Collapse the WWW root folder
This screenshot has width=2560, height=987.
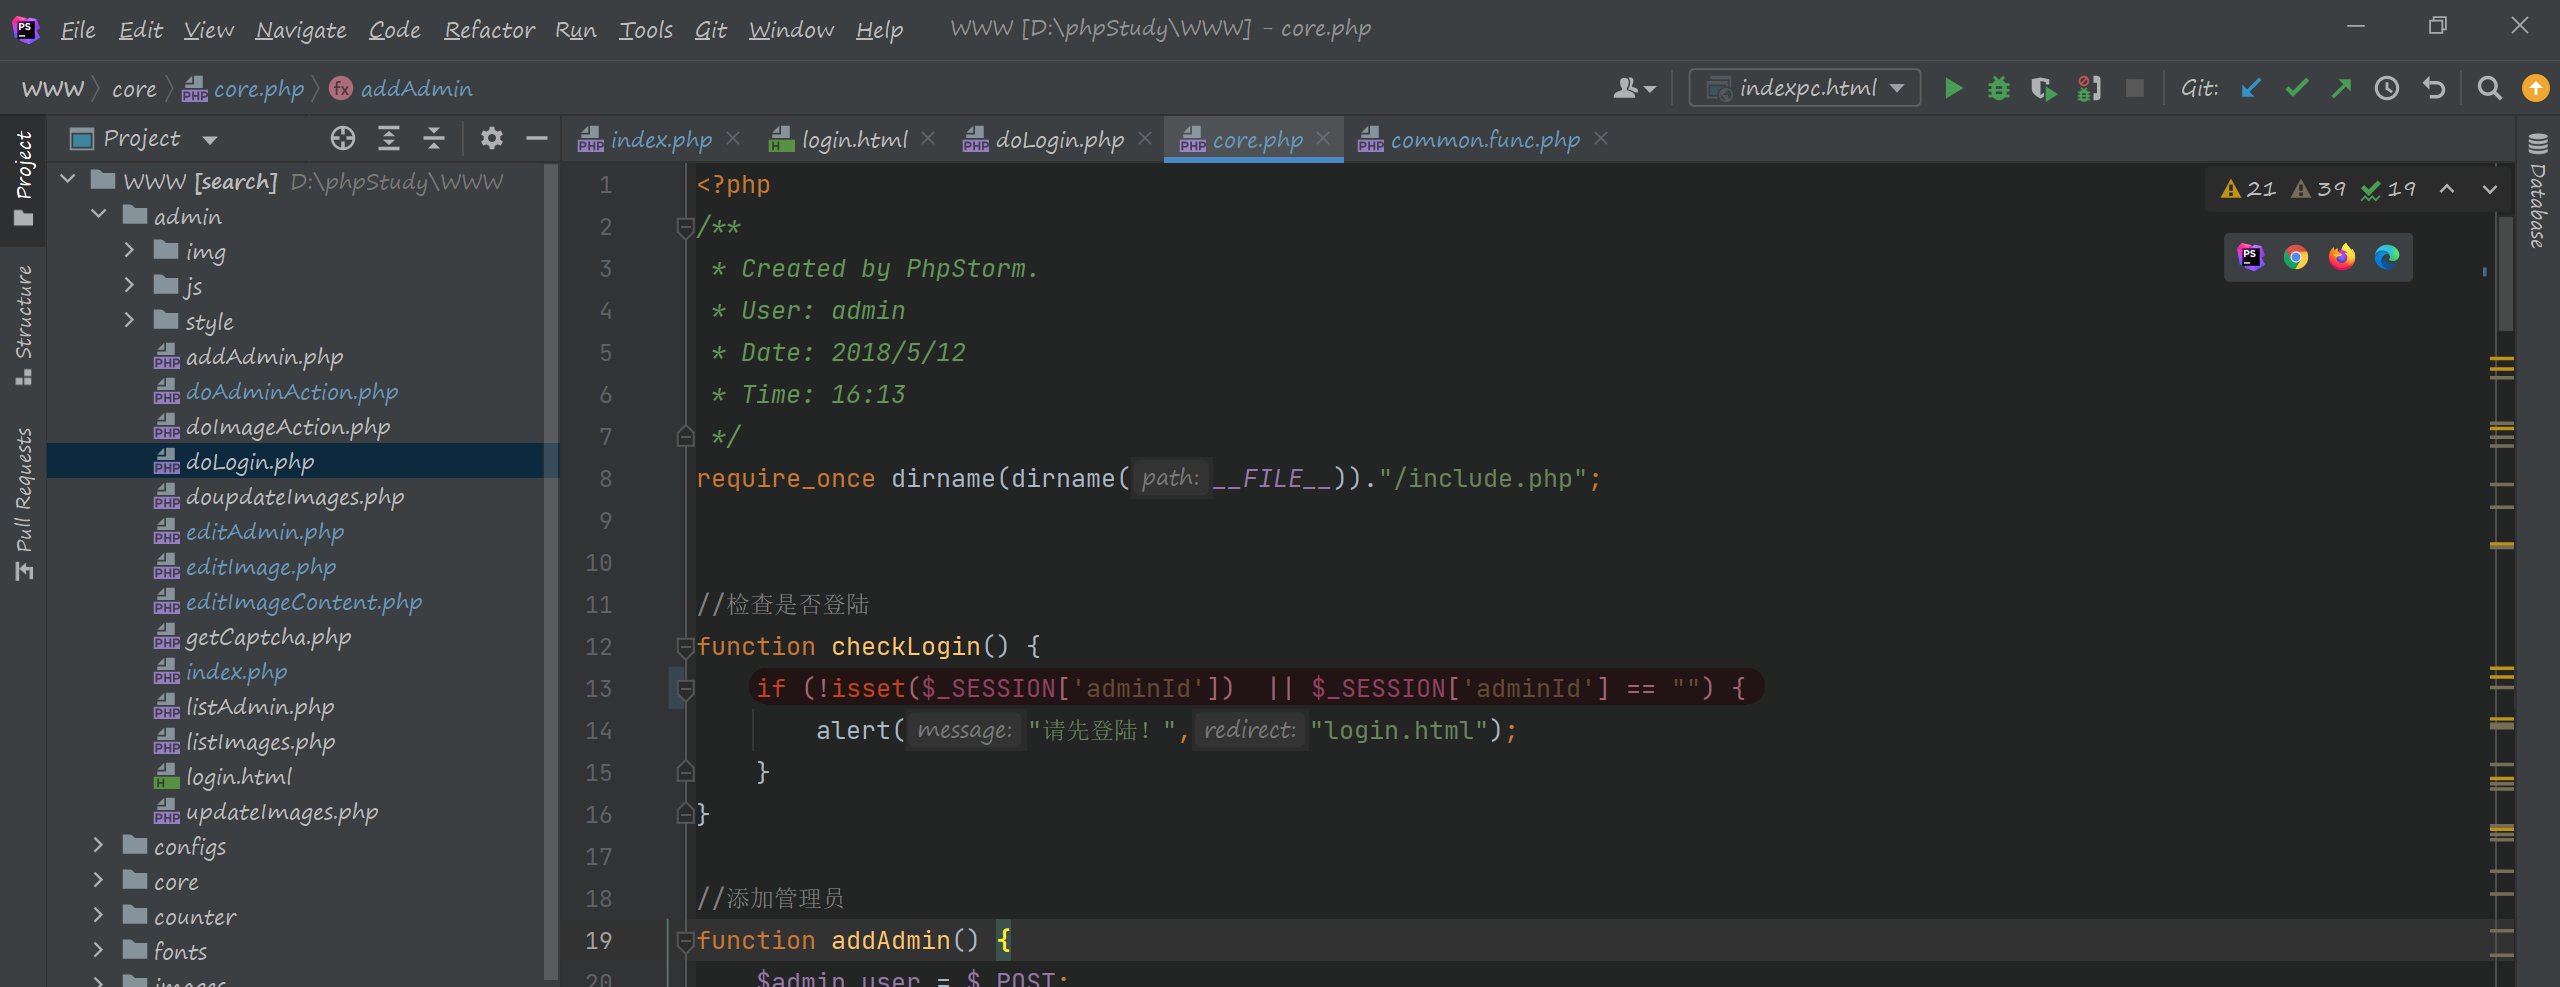[x=68, y=180]
